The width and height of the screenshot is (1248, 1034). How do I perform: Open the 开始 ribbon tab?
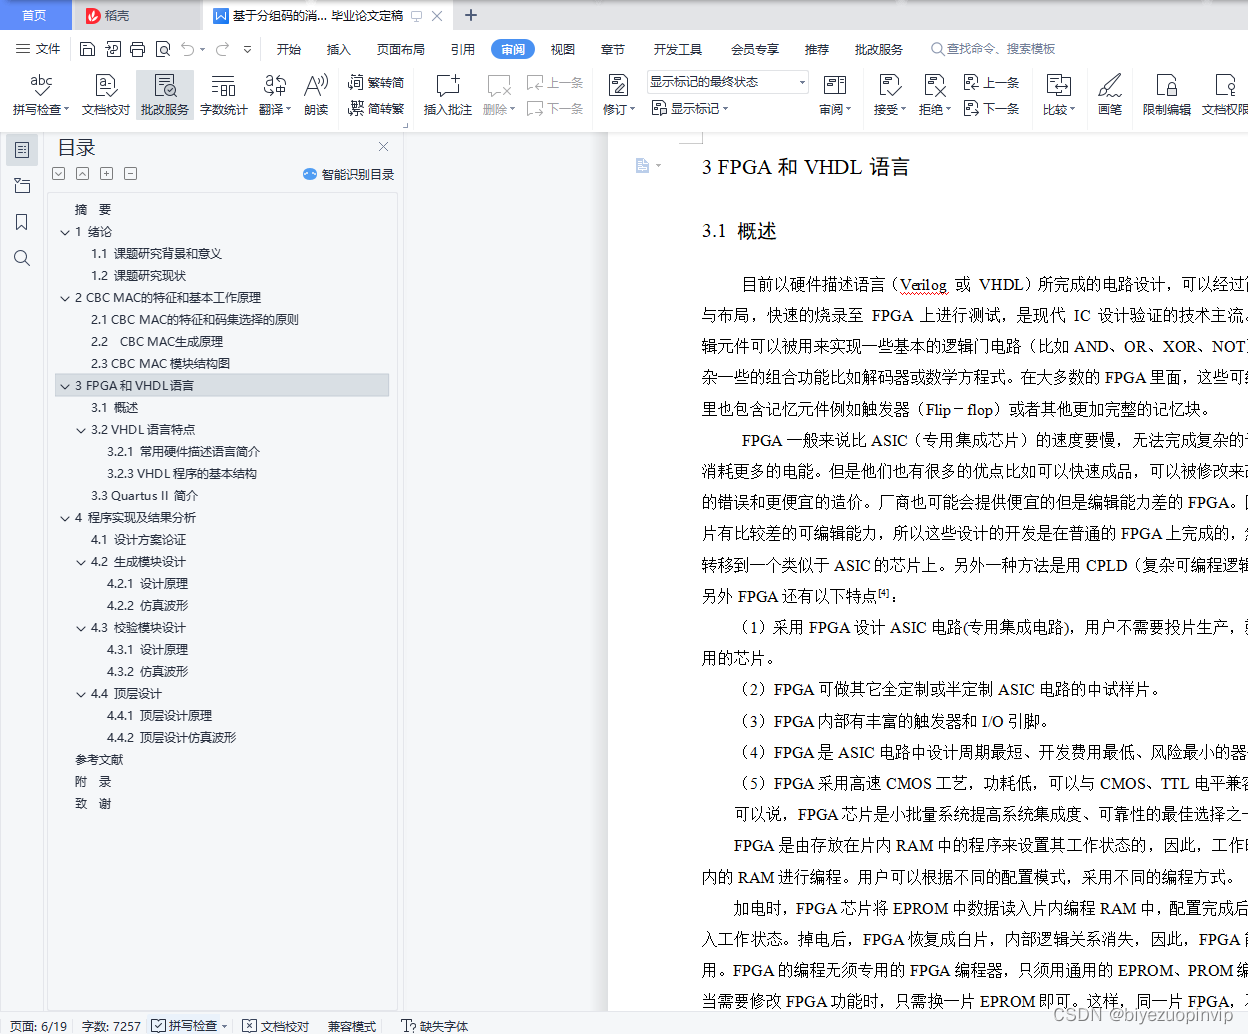click(x=289, y=49)
